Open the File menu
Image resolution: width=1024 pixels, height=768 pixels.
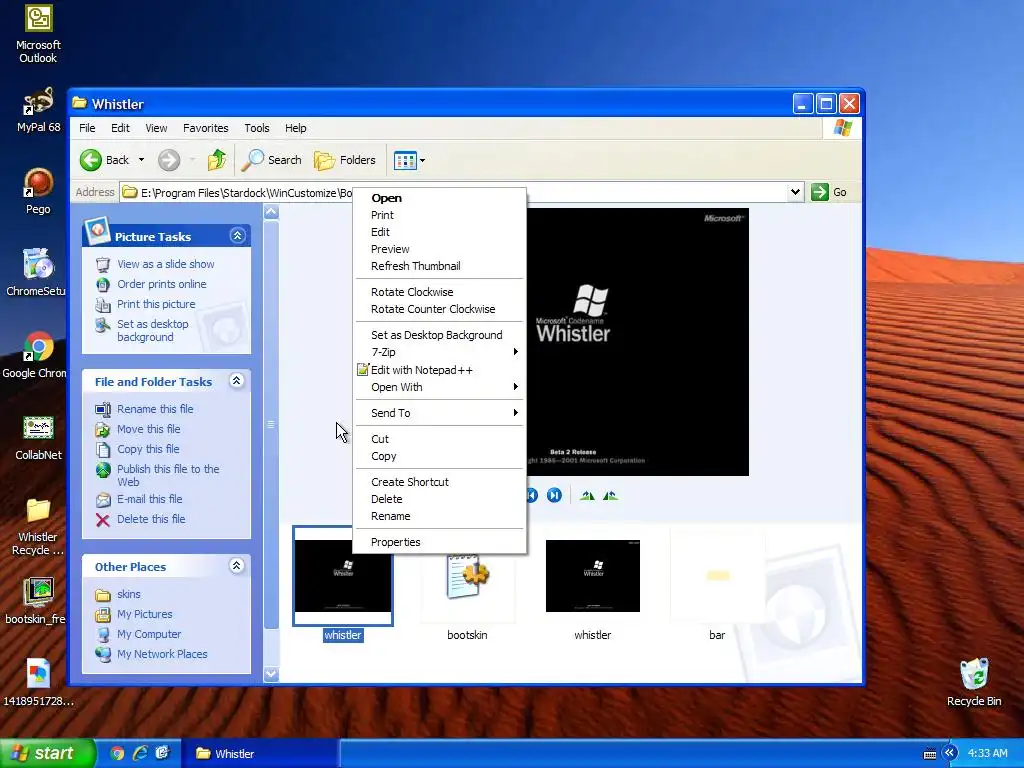pos(87,128)
